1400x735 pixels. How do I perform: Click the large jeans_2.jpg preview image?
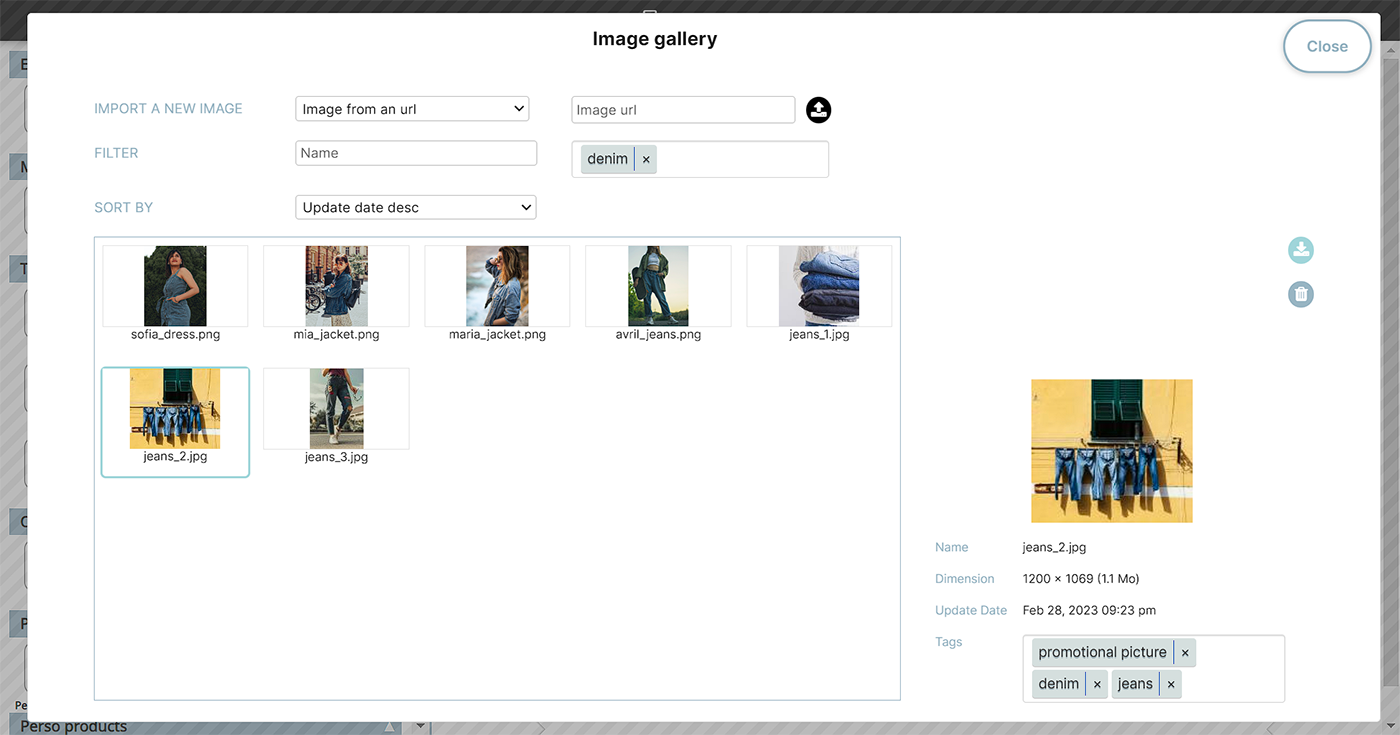pos(1111,451)
